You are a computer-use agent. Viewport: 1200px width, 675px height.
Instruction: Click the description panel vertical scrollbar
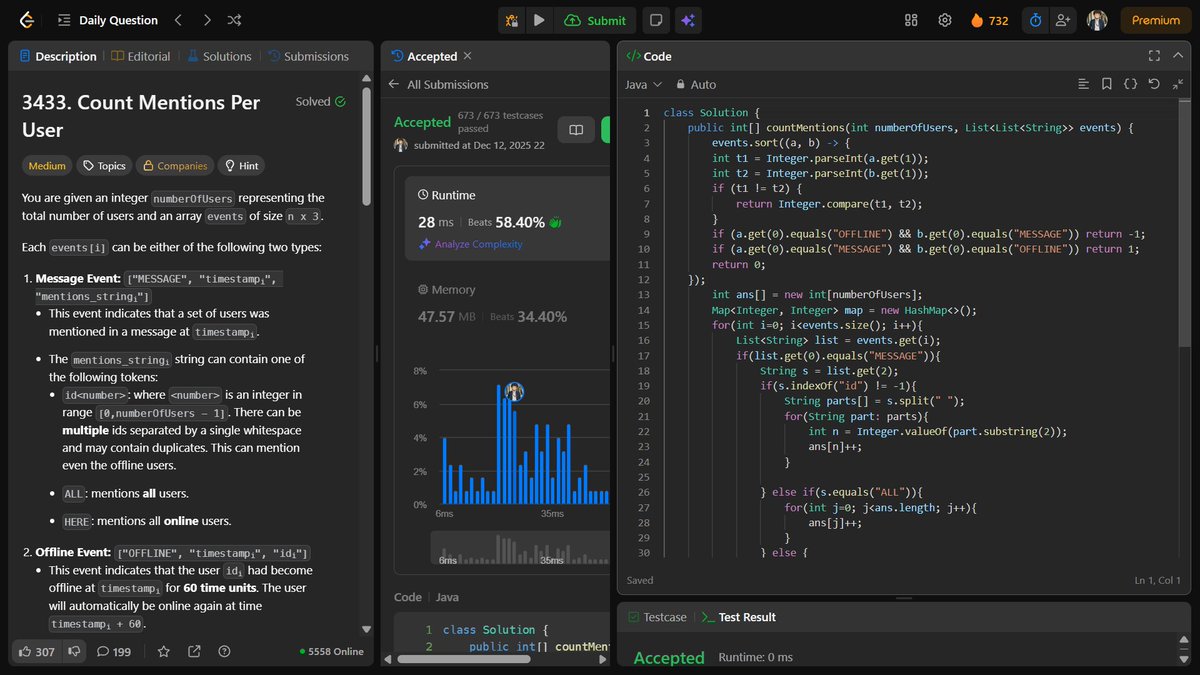pos(367,145)
